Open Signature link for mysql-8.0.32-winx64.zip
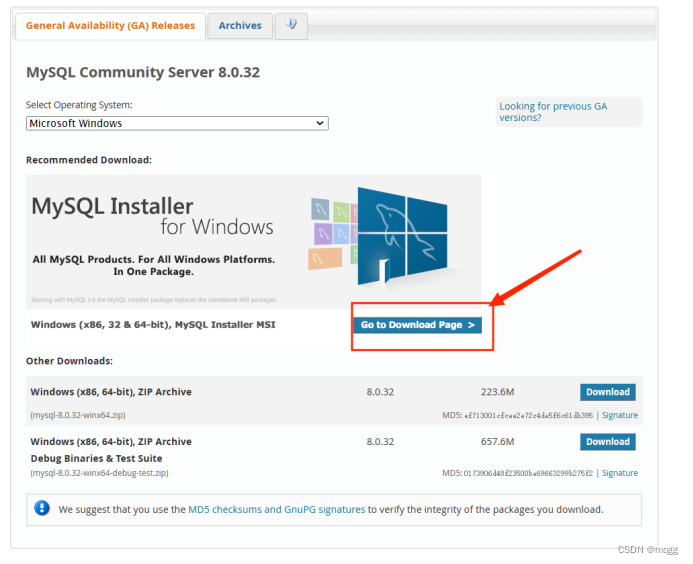Viewport: 693px width, 564px height. pyautogui.click(x=620, y=415)
